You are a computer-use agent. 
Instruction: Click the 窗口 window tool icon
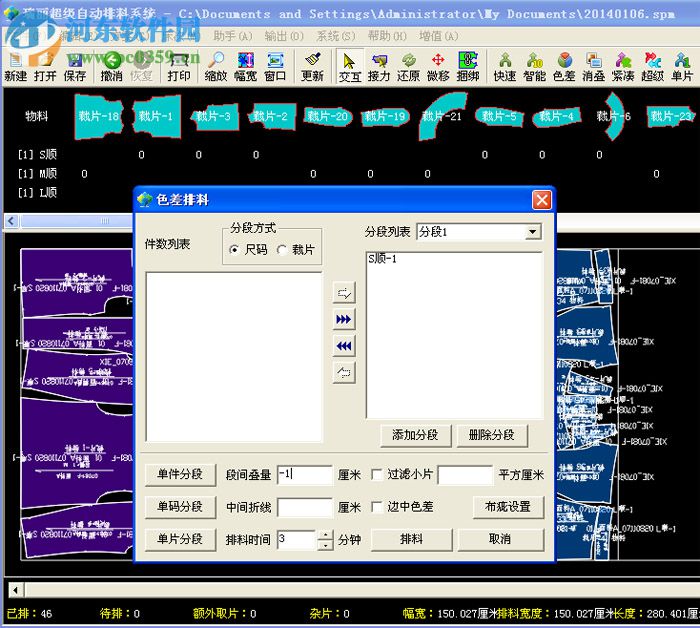click(275, 67)
